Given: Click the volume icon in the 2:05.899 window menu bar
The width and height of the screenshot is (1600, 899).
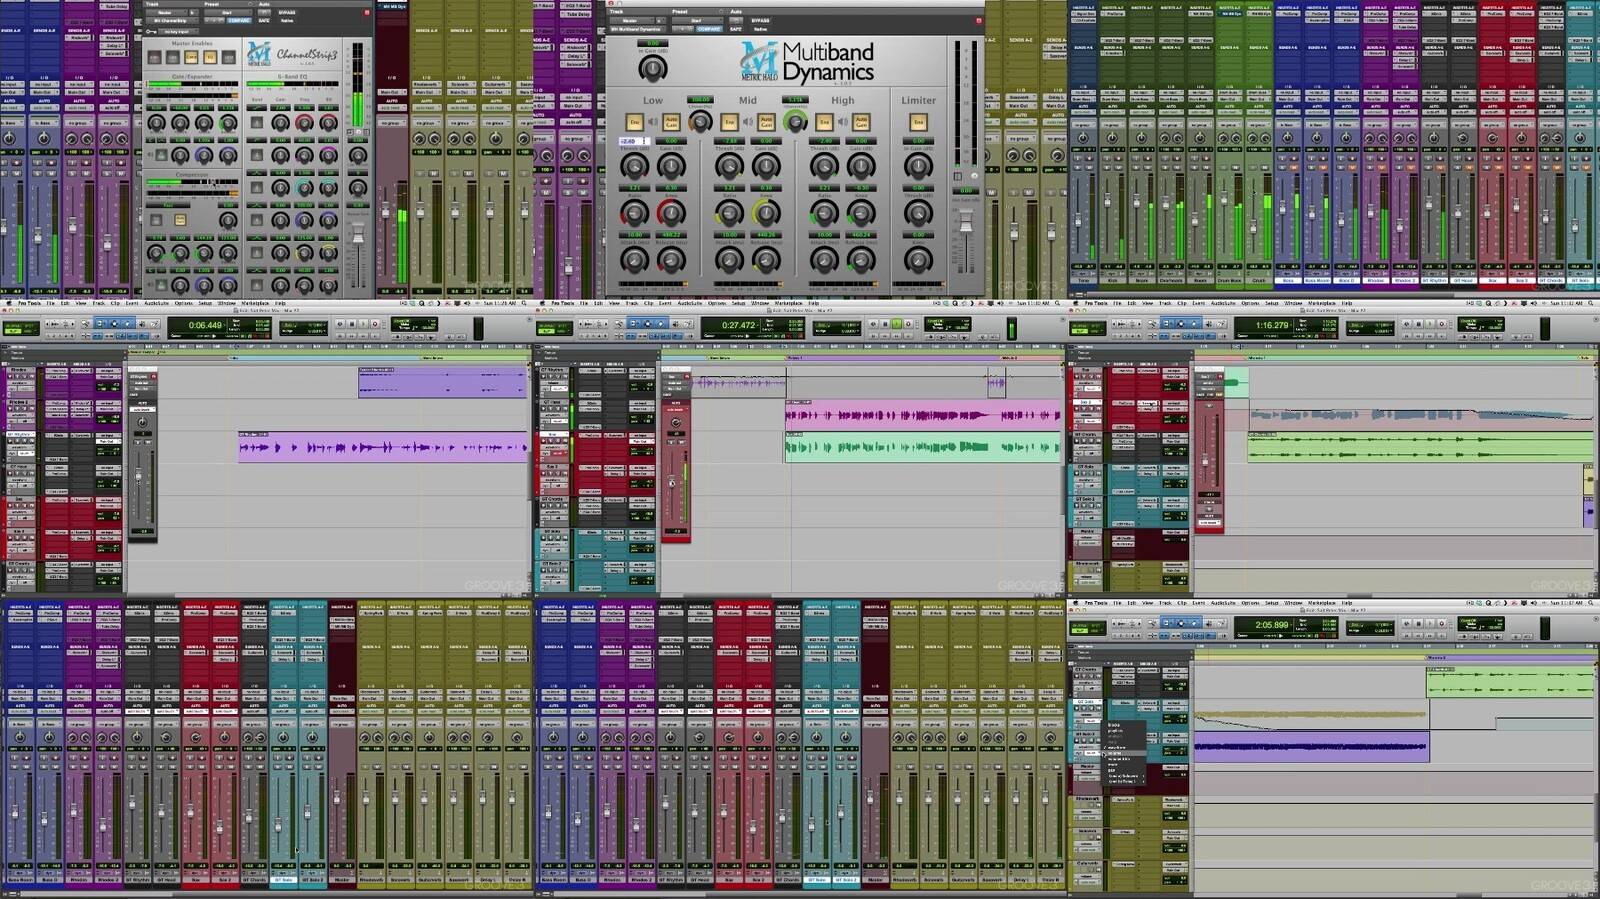Looking at the screenshot, I should tap(1534, 603).
